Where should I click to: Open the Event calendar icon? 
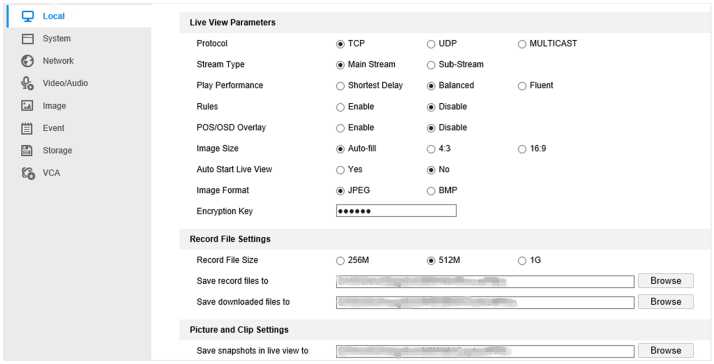tap(27, 128)
